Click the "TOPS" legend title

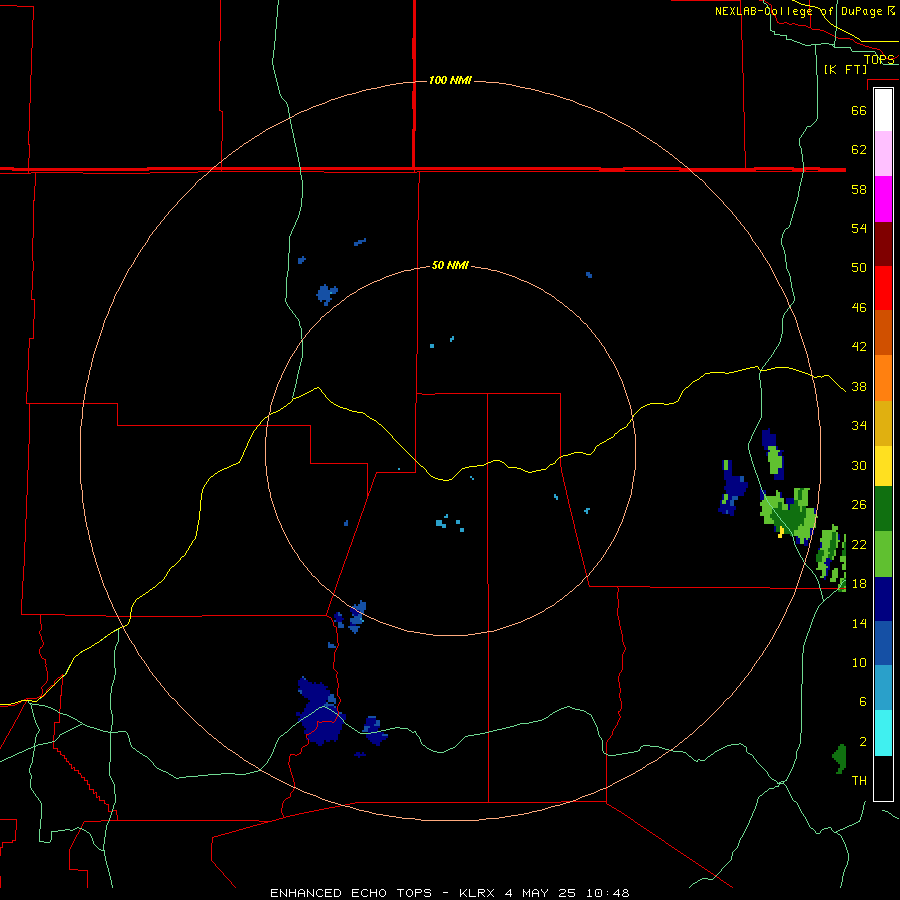pos(879,59)
